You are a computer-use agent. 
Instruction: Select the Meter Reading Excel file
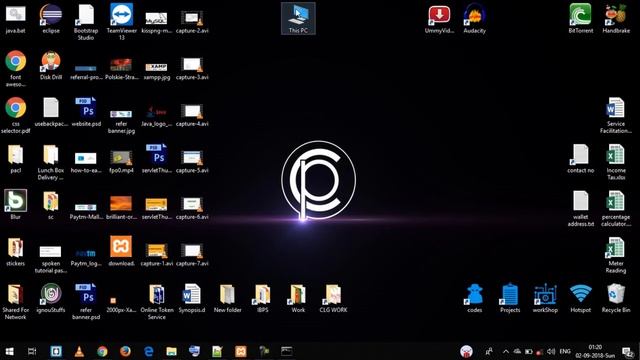pyautogui.click(x=616, y=255)
